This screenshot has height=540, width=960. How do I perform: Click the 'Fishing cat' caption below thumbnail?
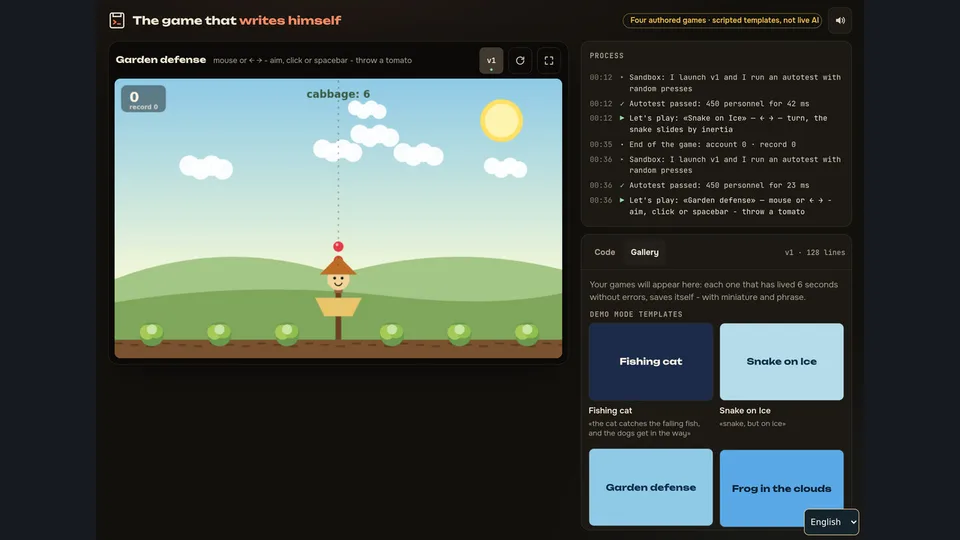[610, 411]
